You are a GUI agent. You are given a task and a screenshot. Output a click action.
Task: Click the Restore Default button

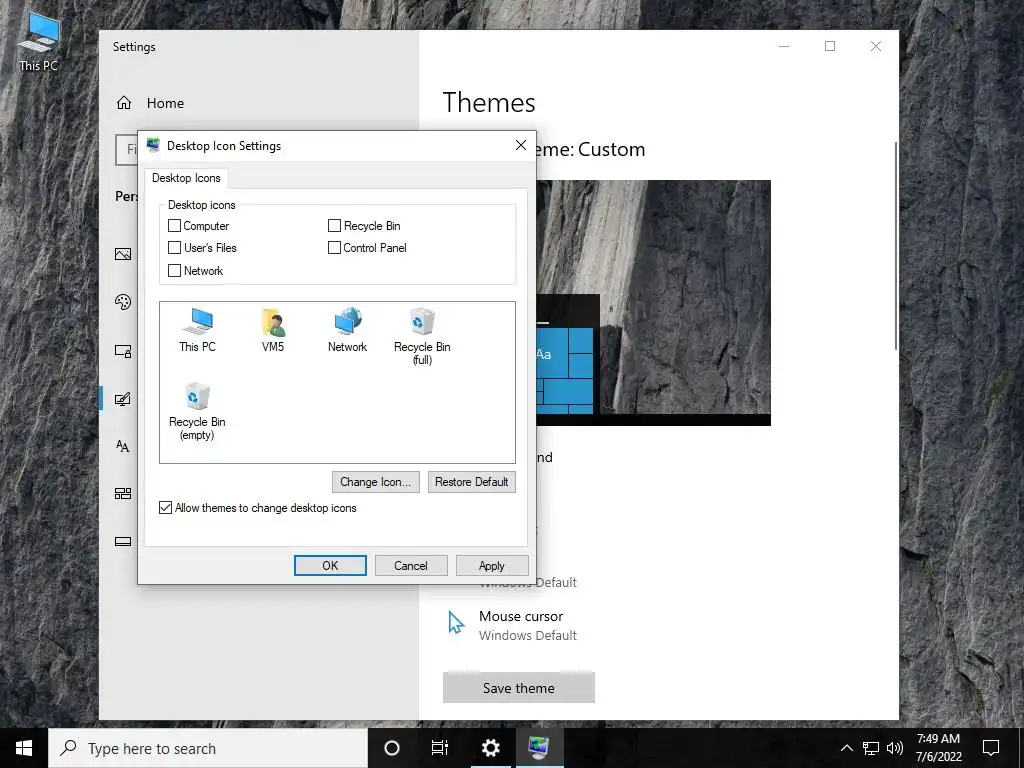click(472, 482)
